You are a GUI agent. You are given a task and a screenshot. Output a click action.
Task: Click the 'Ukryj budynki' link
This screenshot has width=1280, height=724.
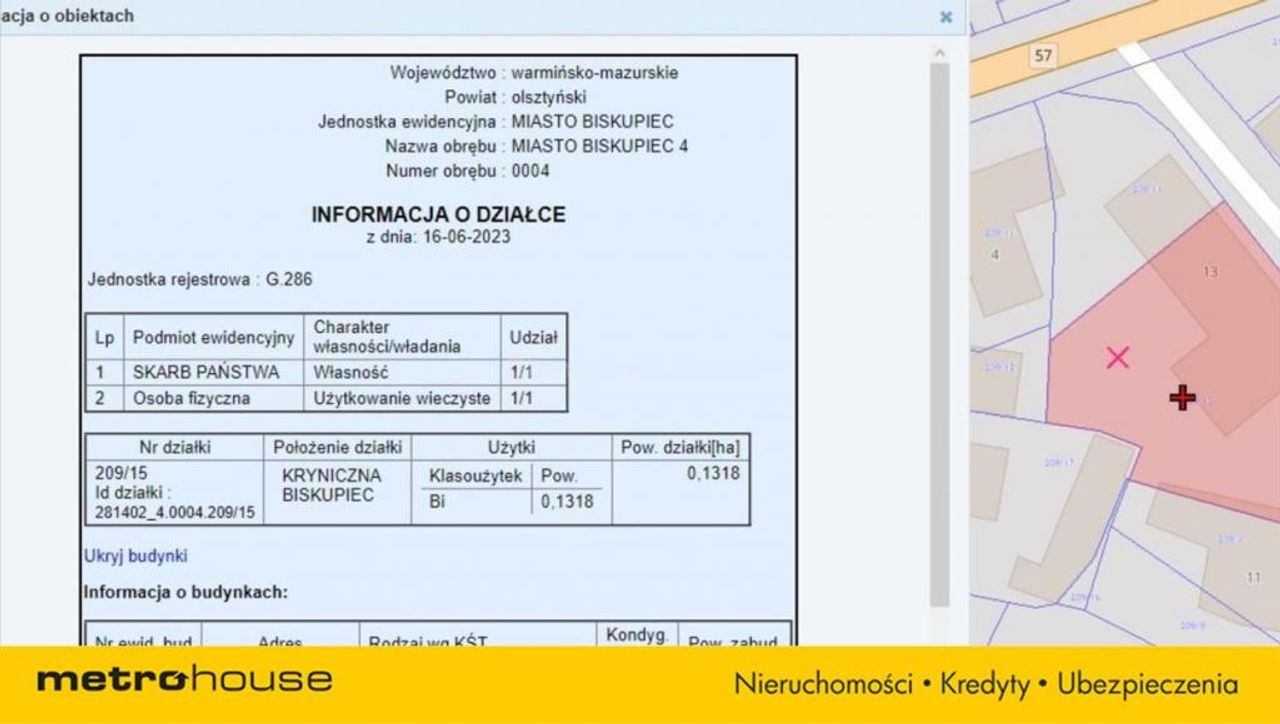pos(135,556)
